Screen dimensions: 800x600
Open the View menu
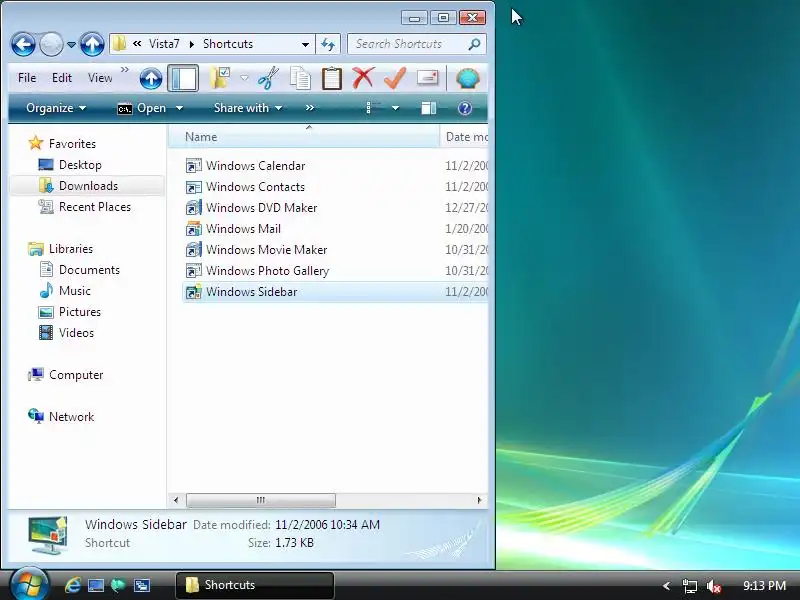coord(100,78)
